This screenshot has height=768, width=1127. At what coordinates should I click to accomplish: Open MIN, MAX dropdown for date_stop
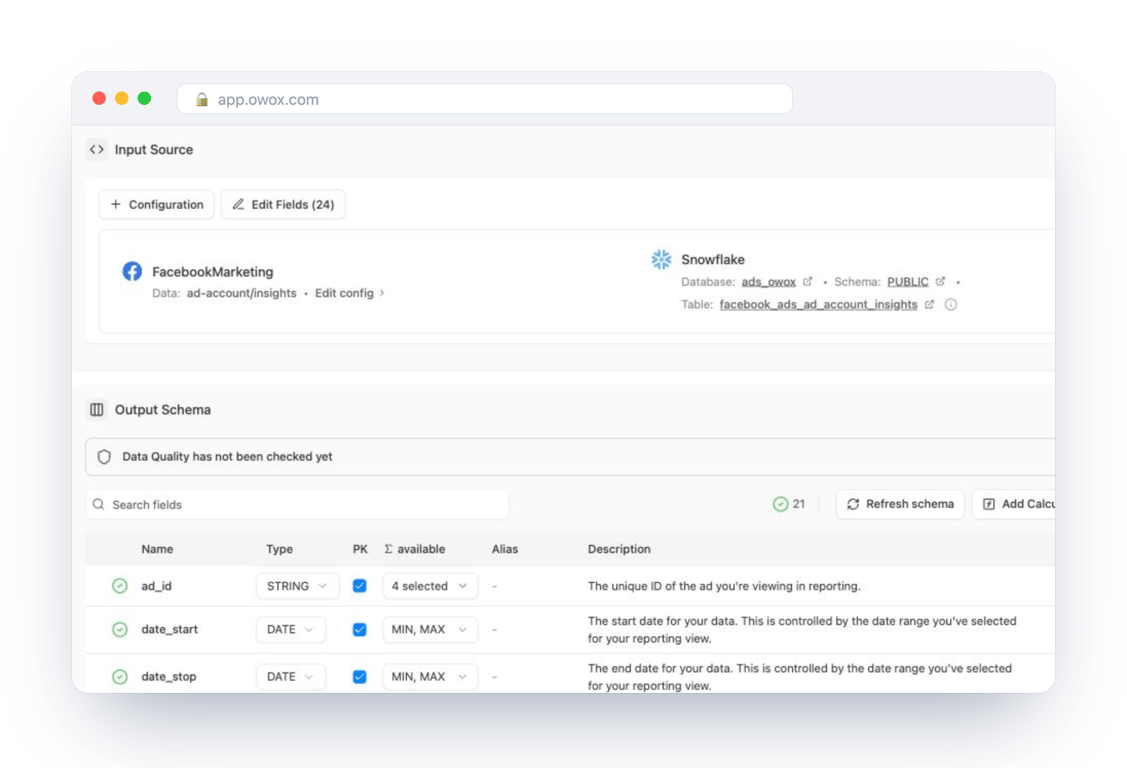coord(430,677)
